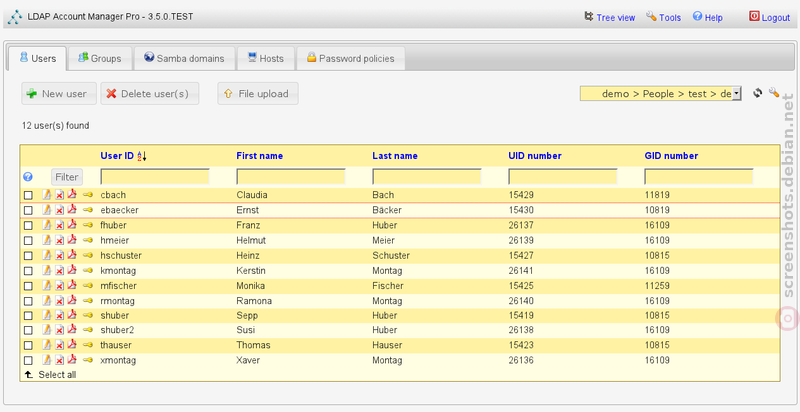Viewport: 800px width, 412px height.
Task: Check the box for user shuber2
Action: pyautogui.click(x=28, y=330)
